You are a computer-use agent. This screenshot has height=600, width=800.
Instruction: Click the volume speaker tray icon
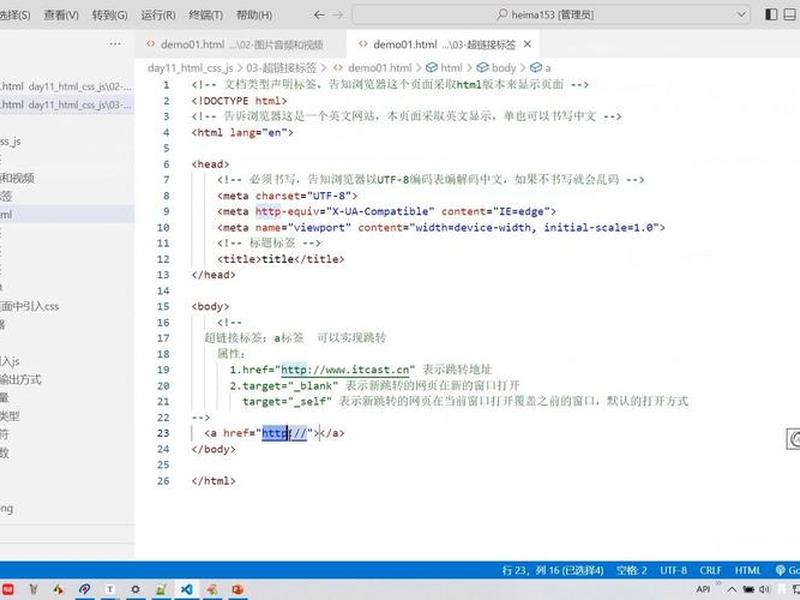tap(764, 590)
